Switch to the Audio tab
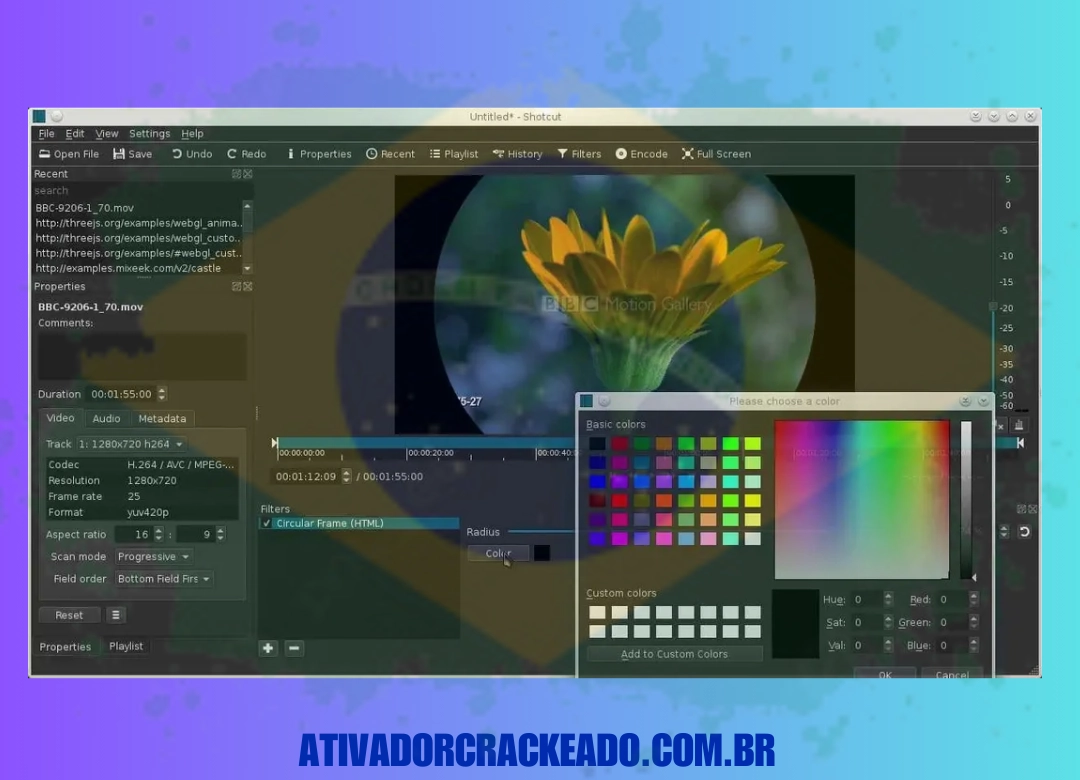The width and height of the screenshot is (1080, 780). [106, 418]
